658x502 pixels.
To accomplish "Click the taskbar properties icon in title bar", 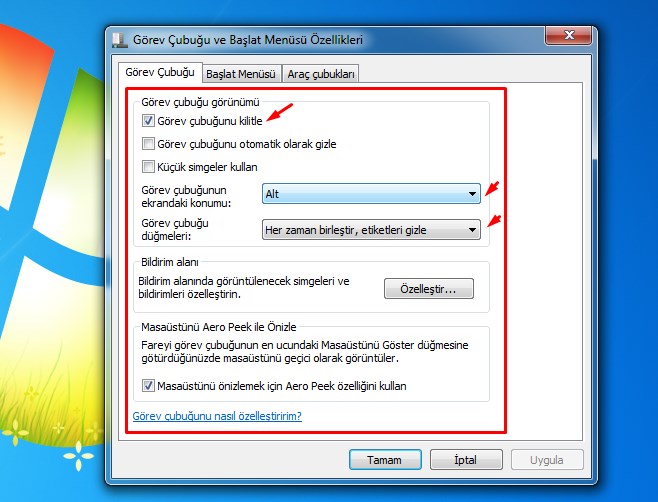I will (x=120, y=40).
